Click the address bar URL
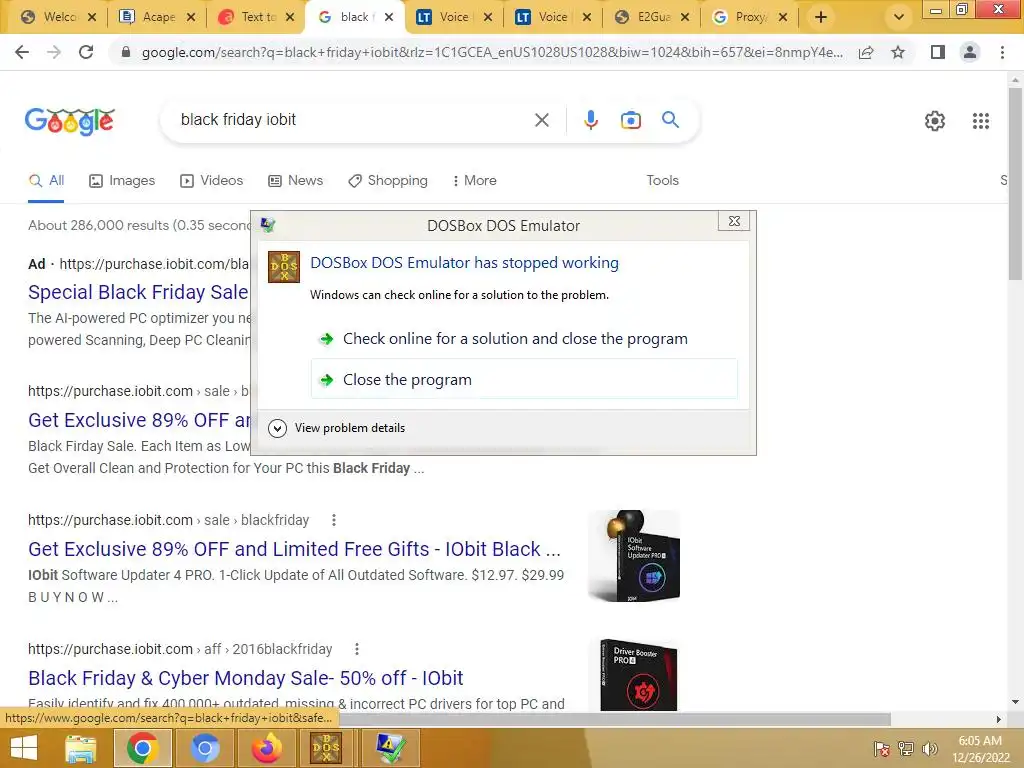Screen dimensions: 1024x768 491,52
